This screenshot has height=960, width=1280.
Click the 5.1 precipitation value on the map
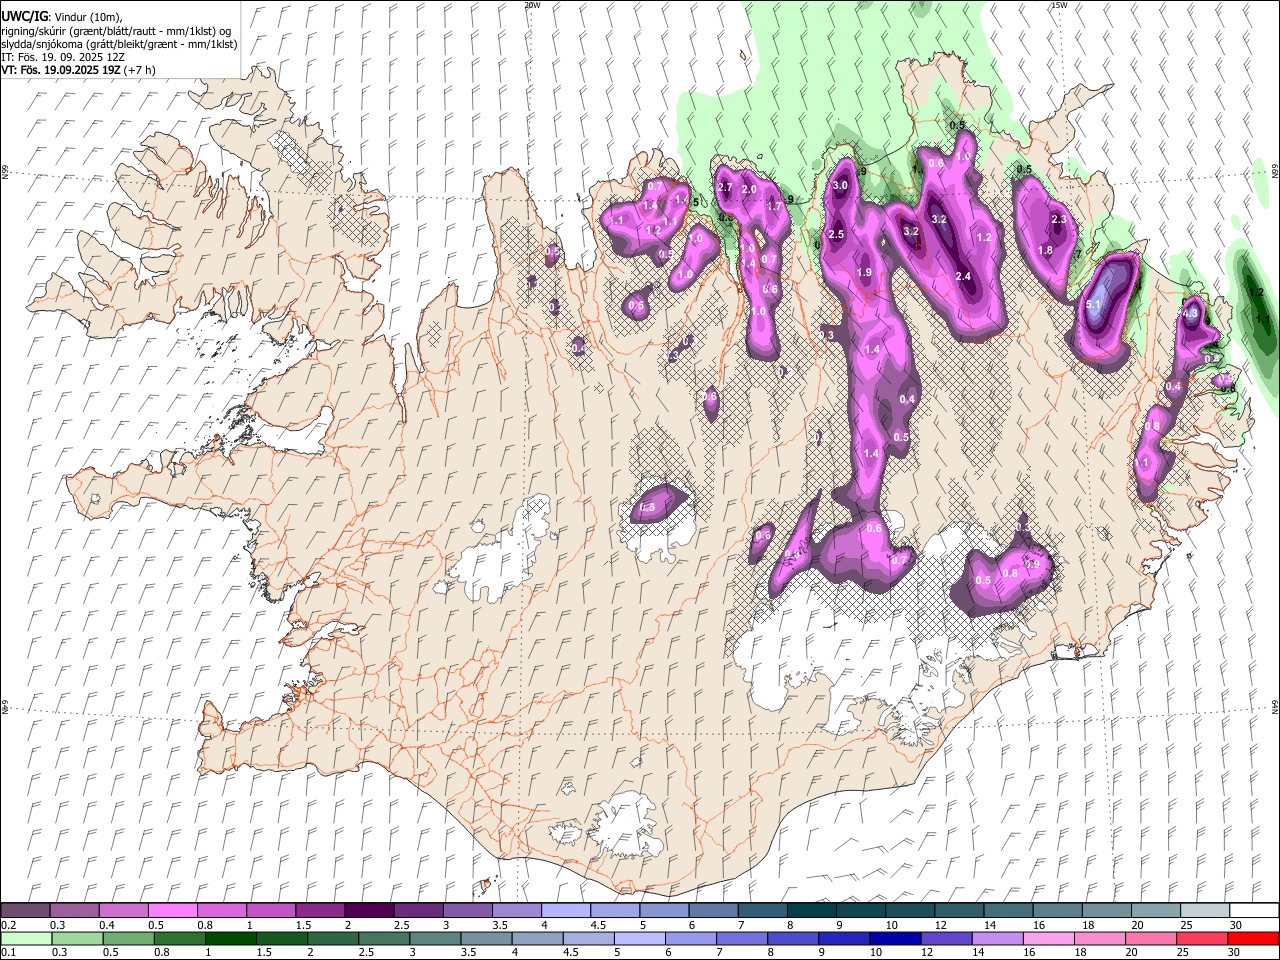pyautogui.click(x=1093, y=305)
